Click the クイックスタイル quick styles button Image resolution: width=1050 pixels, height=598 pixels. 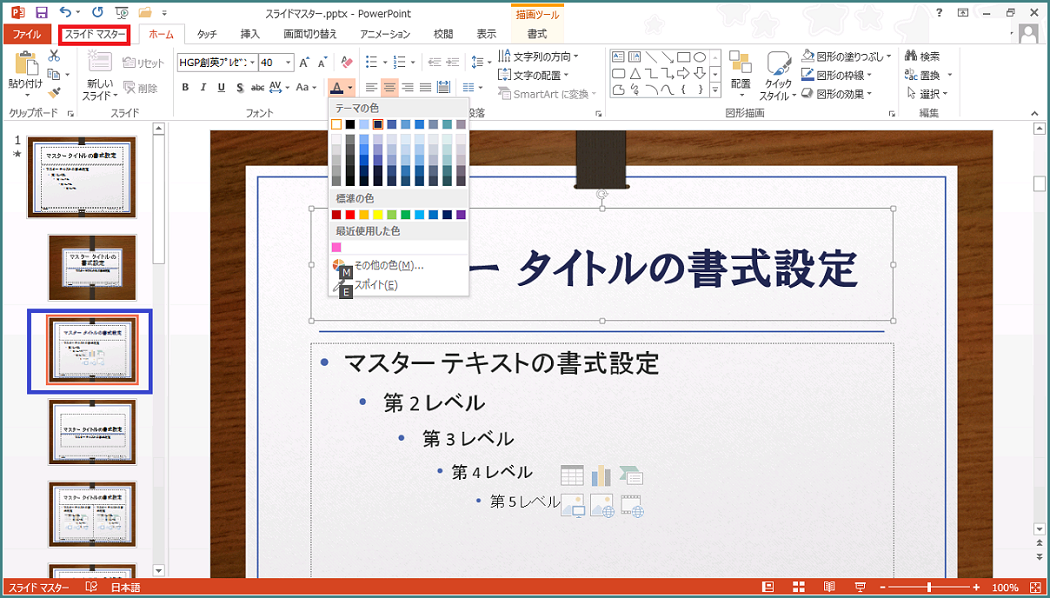(x=776, y=75)
